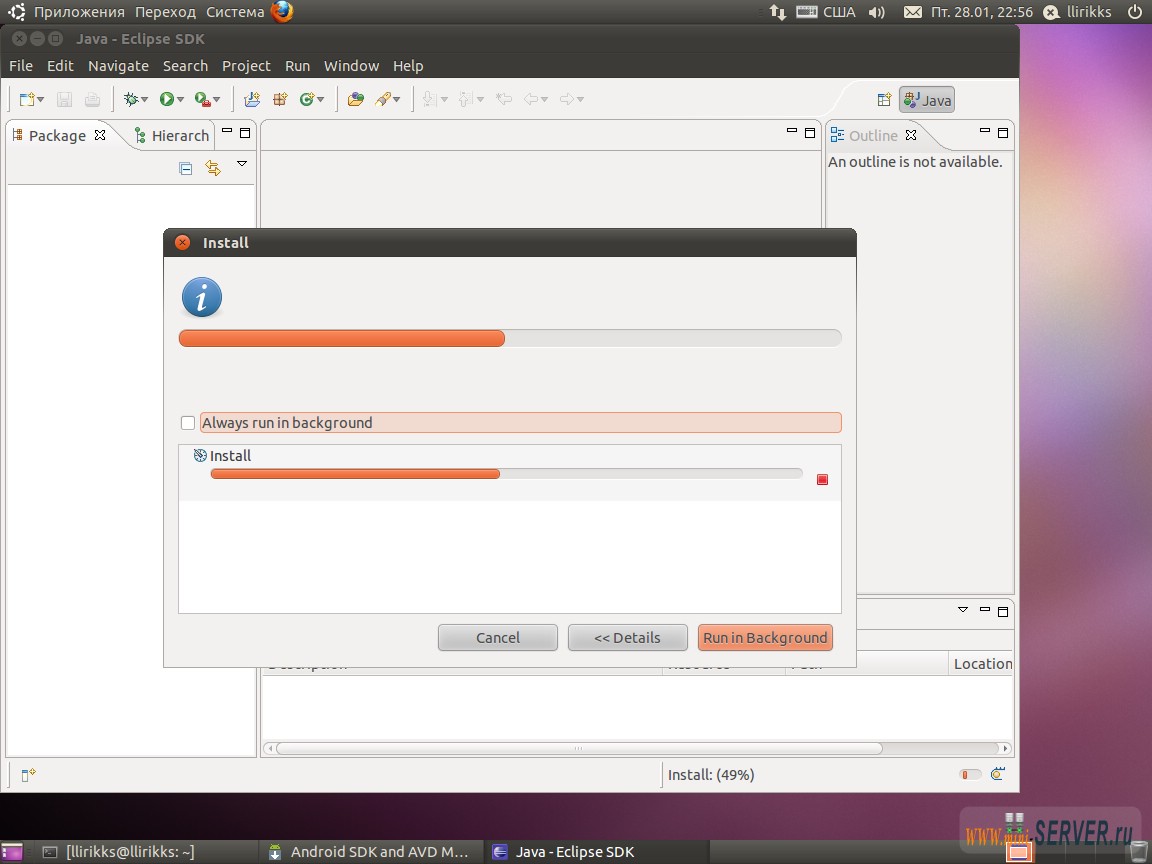1152x864 pixels.
Task: Click the Open Perspective icon
Action: point(884,100)
